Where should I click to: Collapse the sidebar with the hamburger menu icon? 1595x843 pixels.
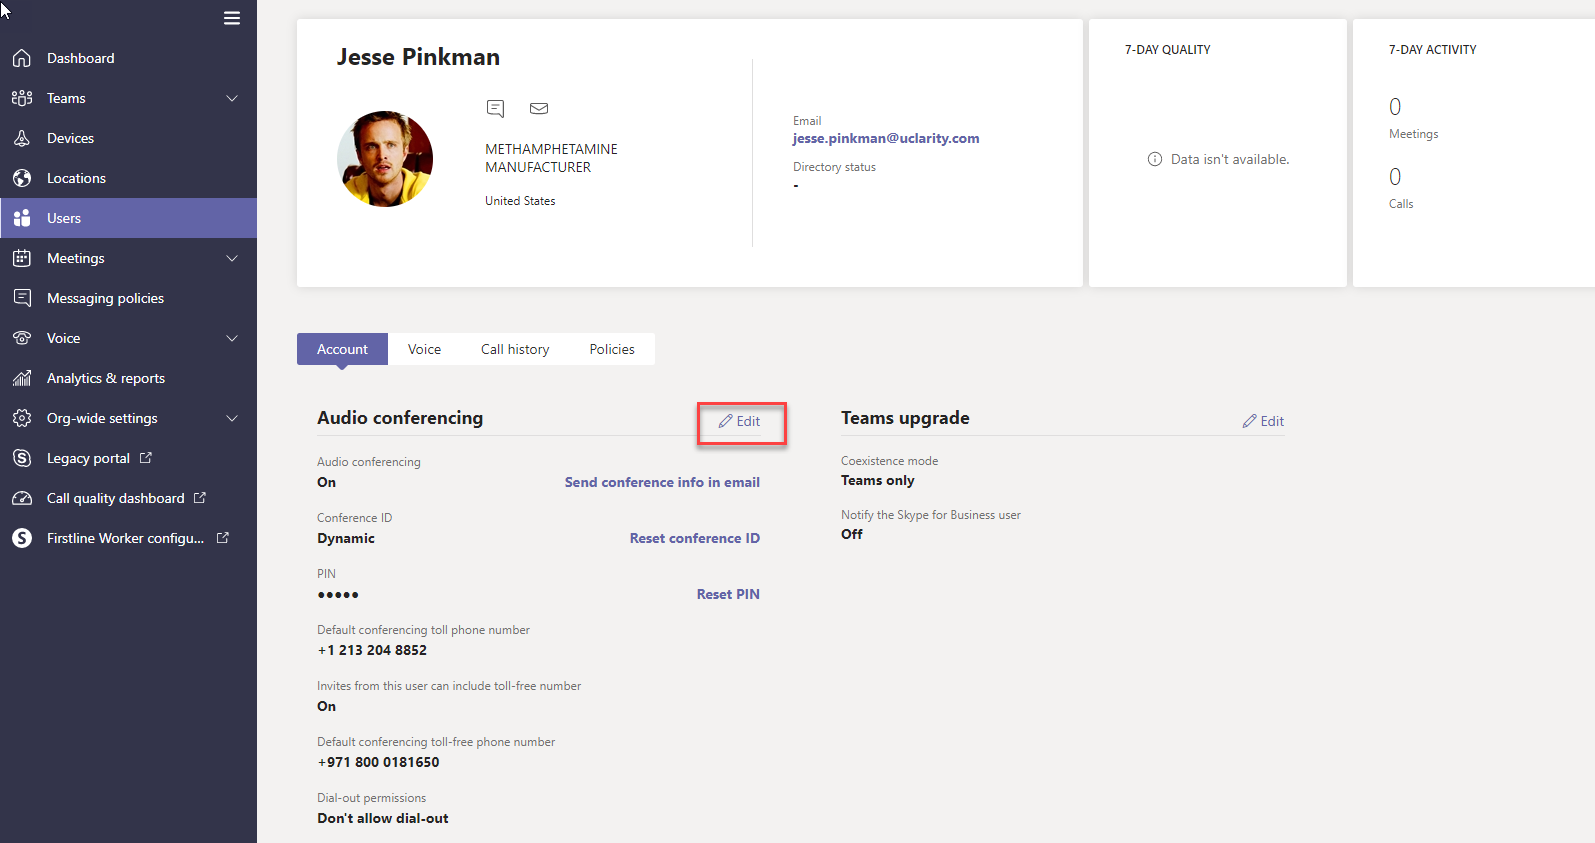[232, 18]
